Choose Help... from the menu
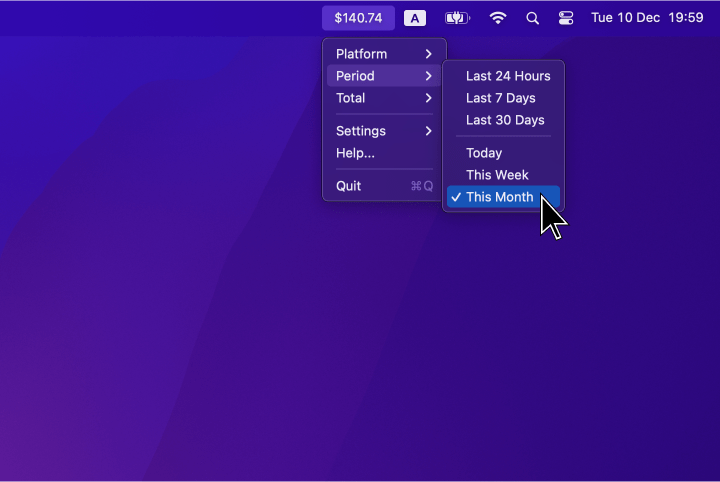The width and height of the screenshot is (720, 482). coord(384,153)
